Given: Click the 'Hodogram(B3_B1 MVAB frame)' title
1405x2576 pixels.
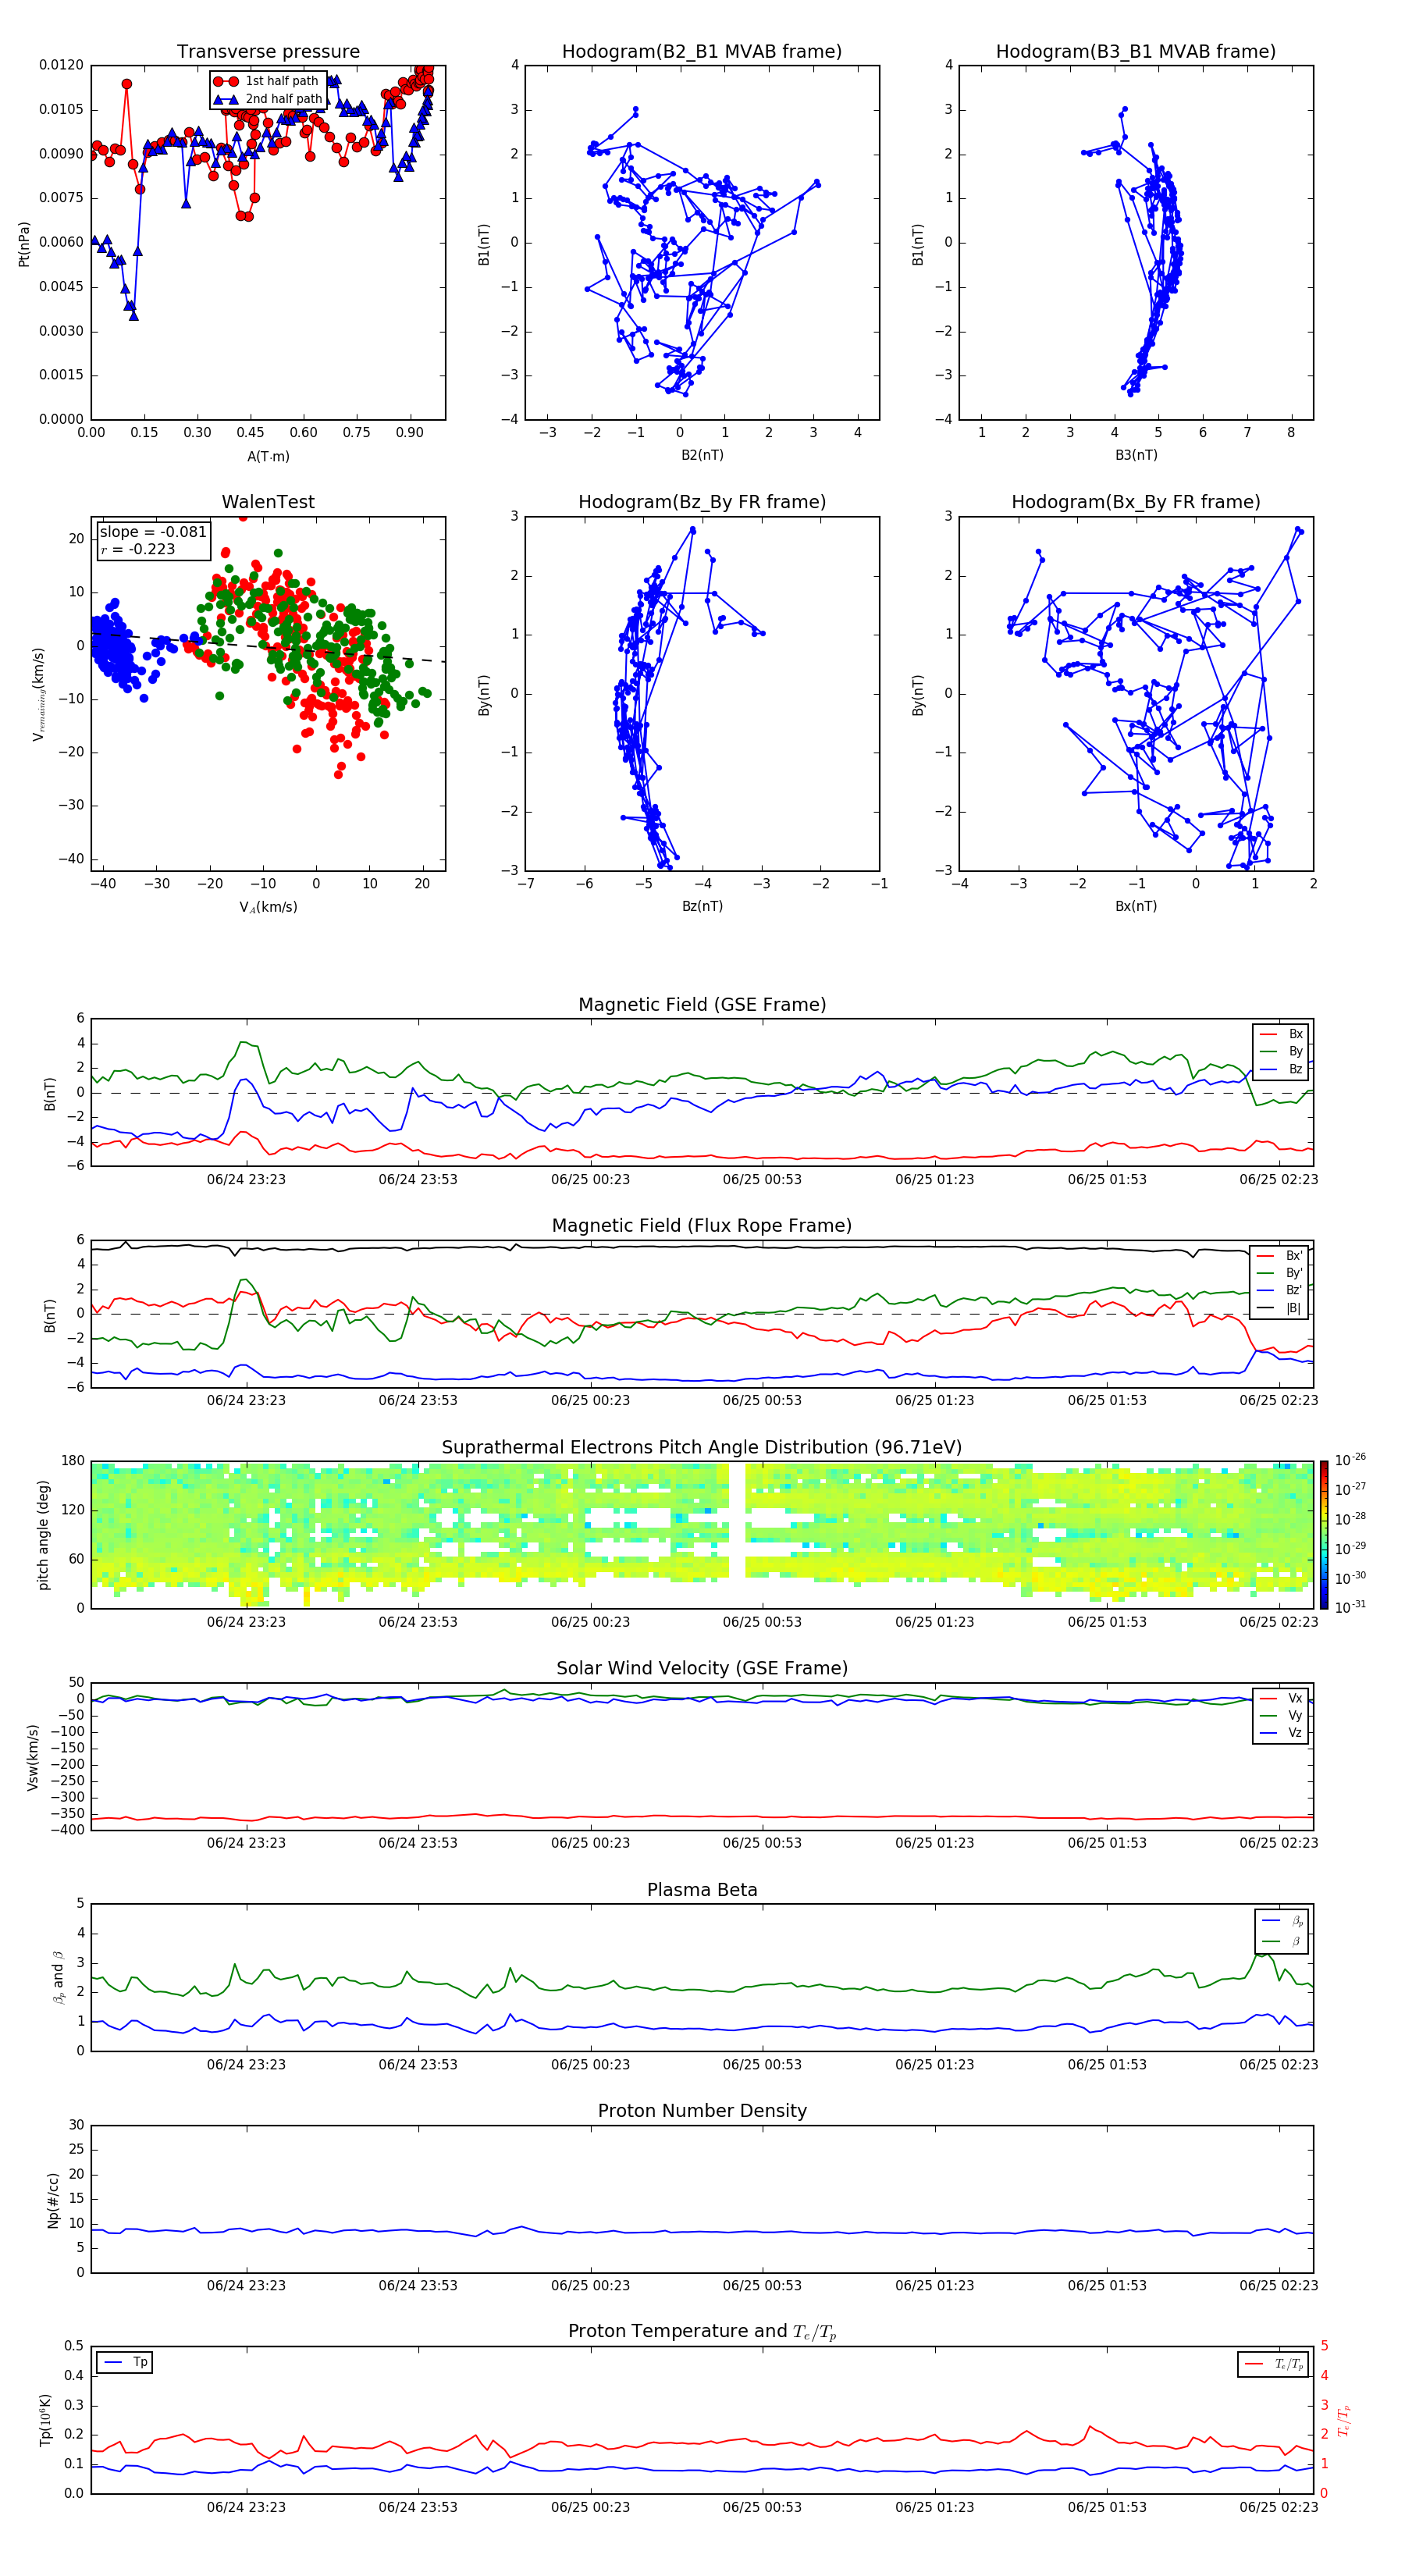Looking at the screenshot, I should click(1136, 52).
